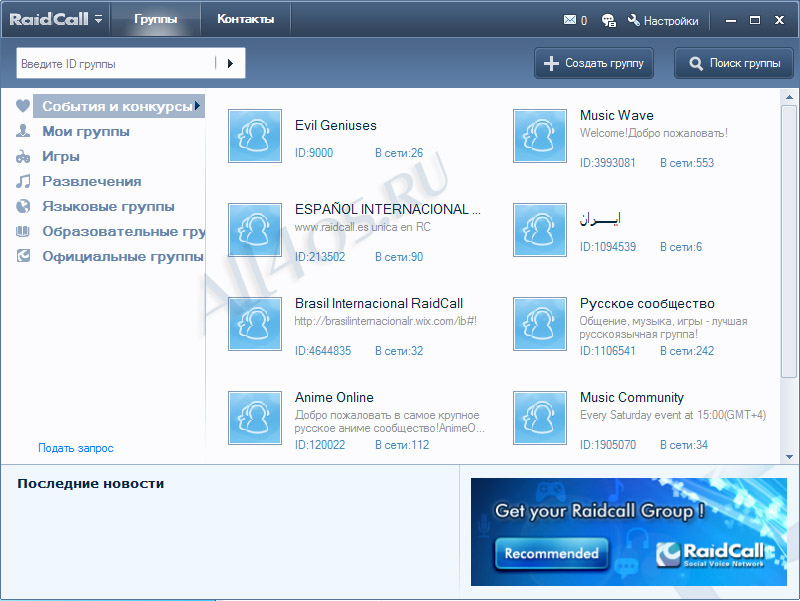800x601 pixels.
Task: Click the gamepad icon beside Игры
Action: [x=23, y=156]
